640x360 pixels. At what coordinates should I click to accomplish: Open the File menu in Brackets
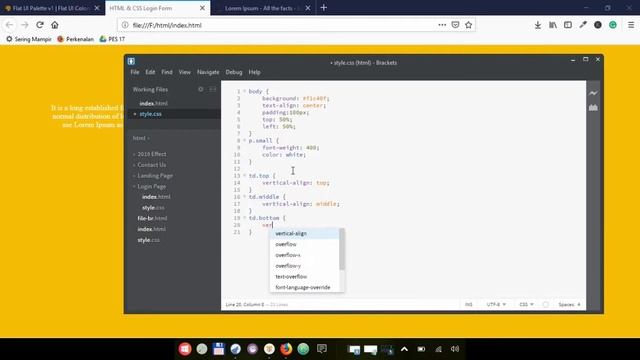pyautogui.click(x=135, y=72)
